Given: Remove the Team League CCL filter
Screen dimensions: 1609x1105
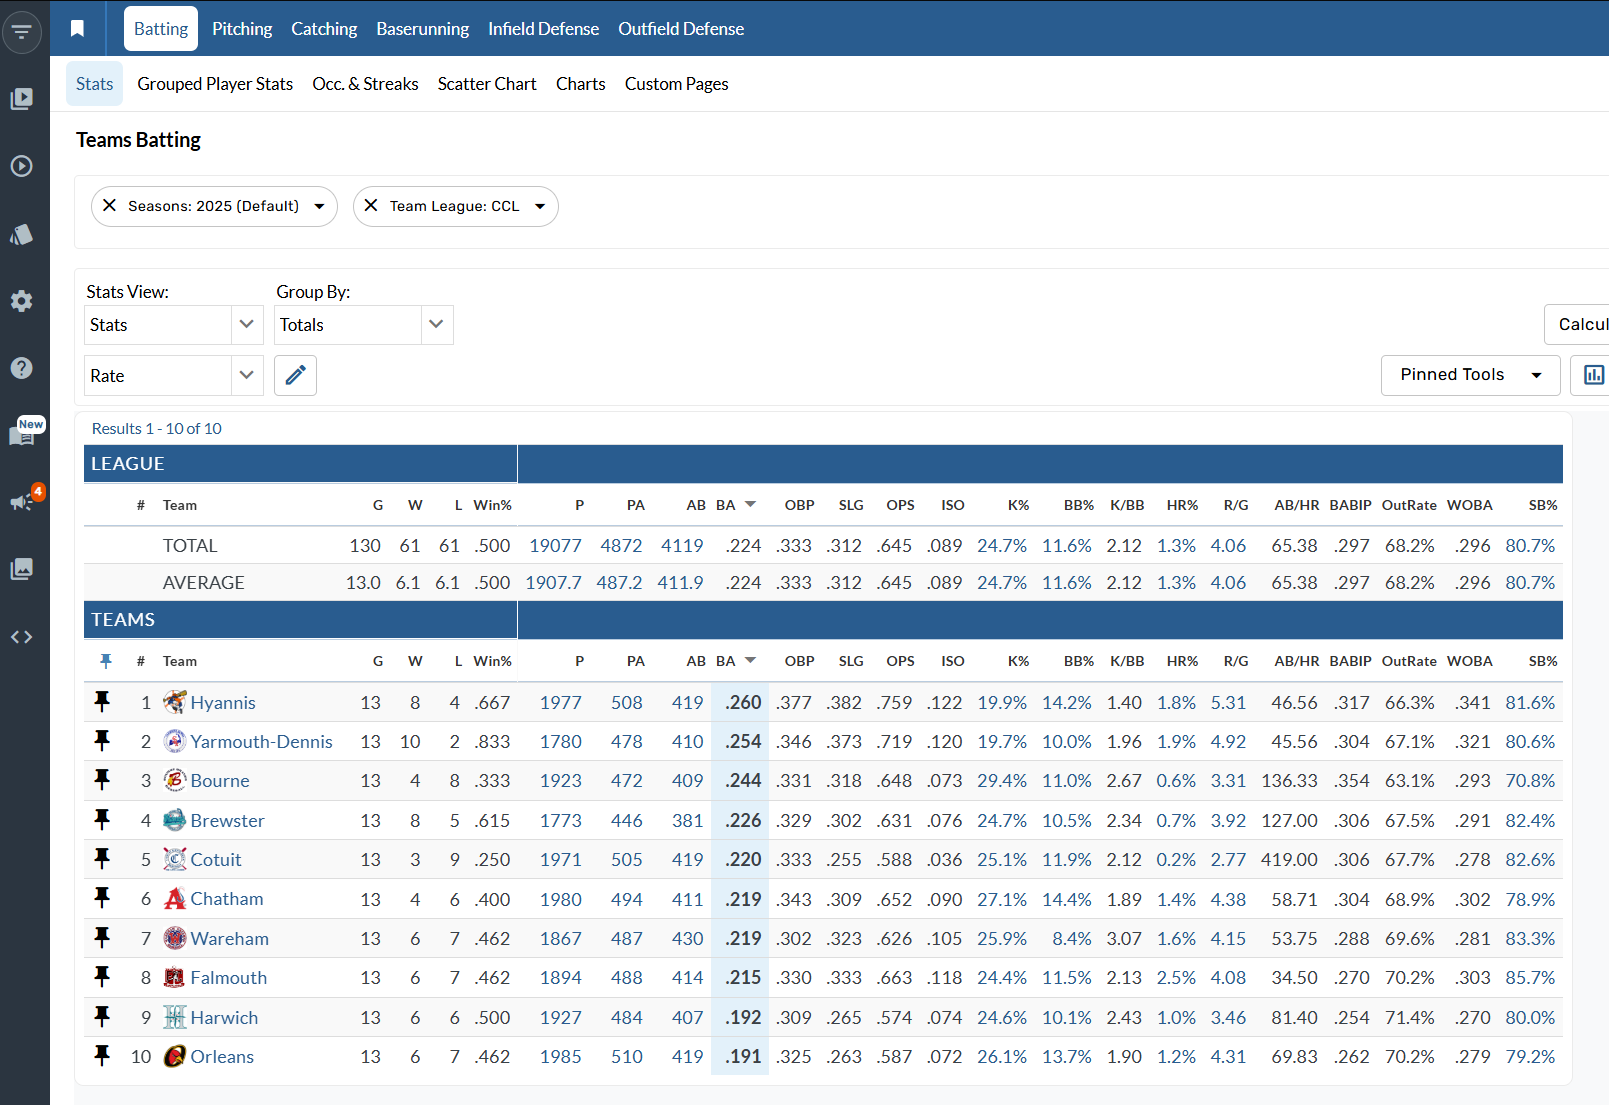Looking at the screenshot, I should tap(371, 206).
